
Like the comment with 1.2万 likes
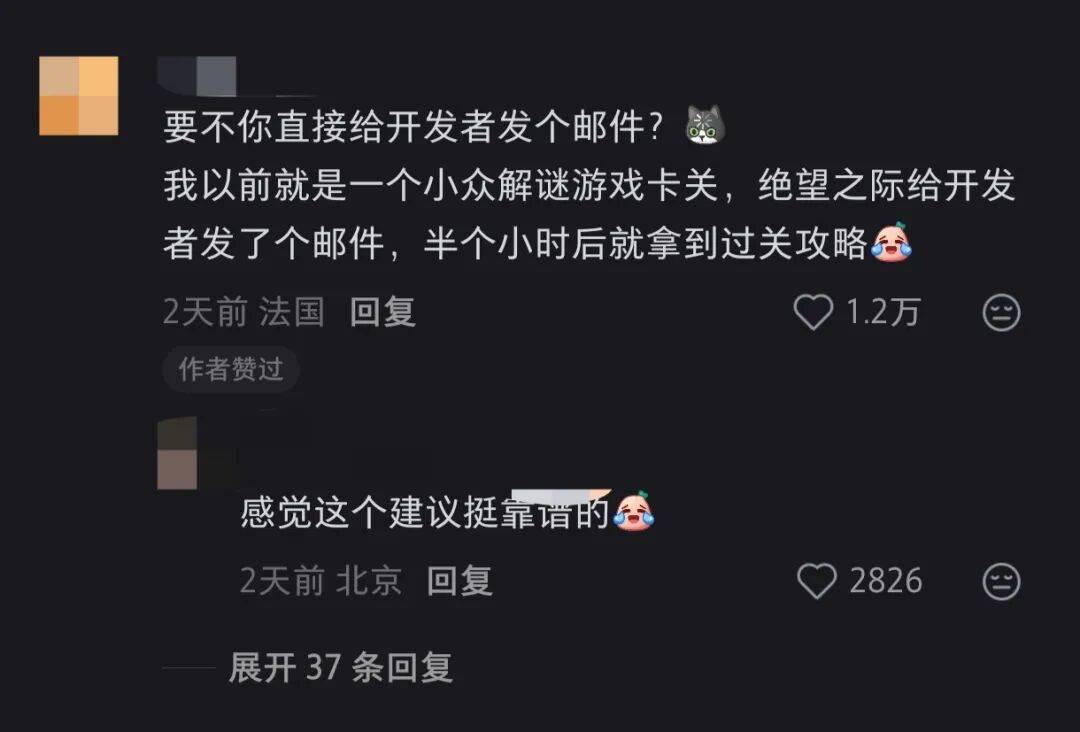coord(813,313)
